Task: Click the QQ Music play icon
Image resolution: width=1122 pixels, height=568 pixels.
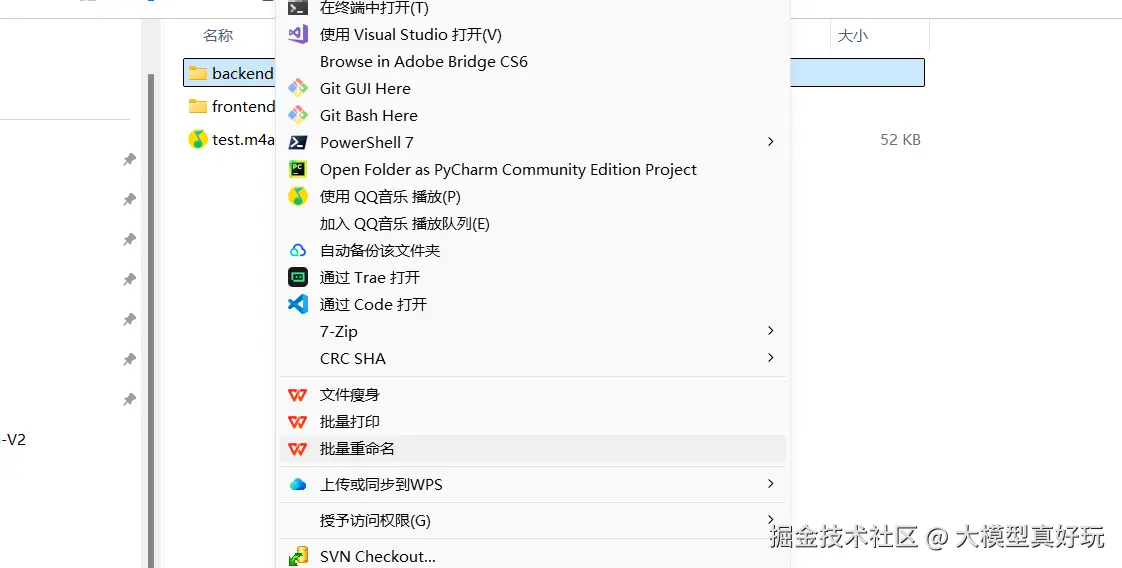Action: point(298,196)
